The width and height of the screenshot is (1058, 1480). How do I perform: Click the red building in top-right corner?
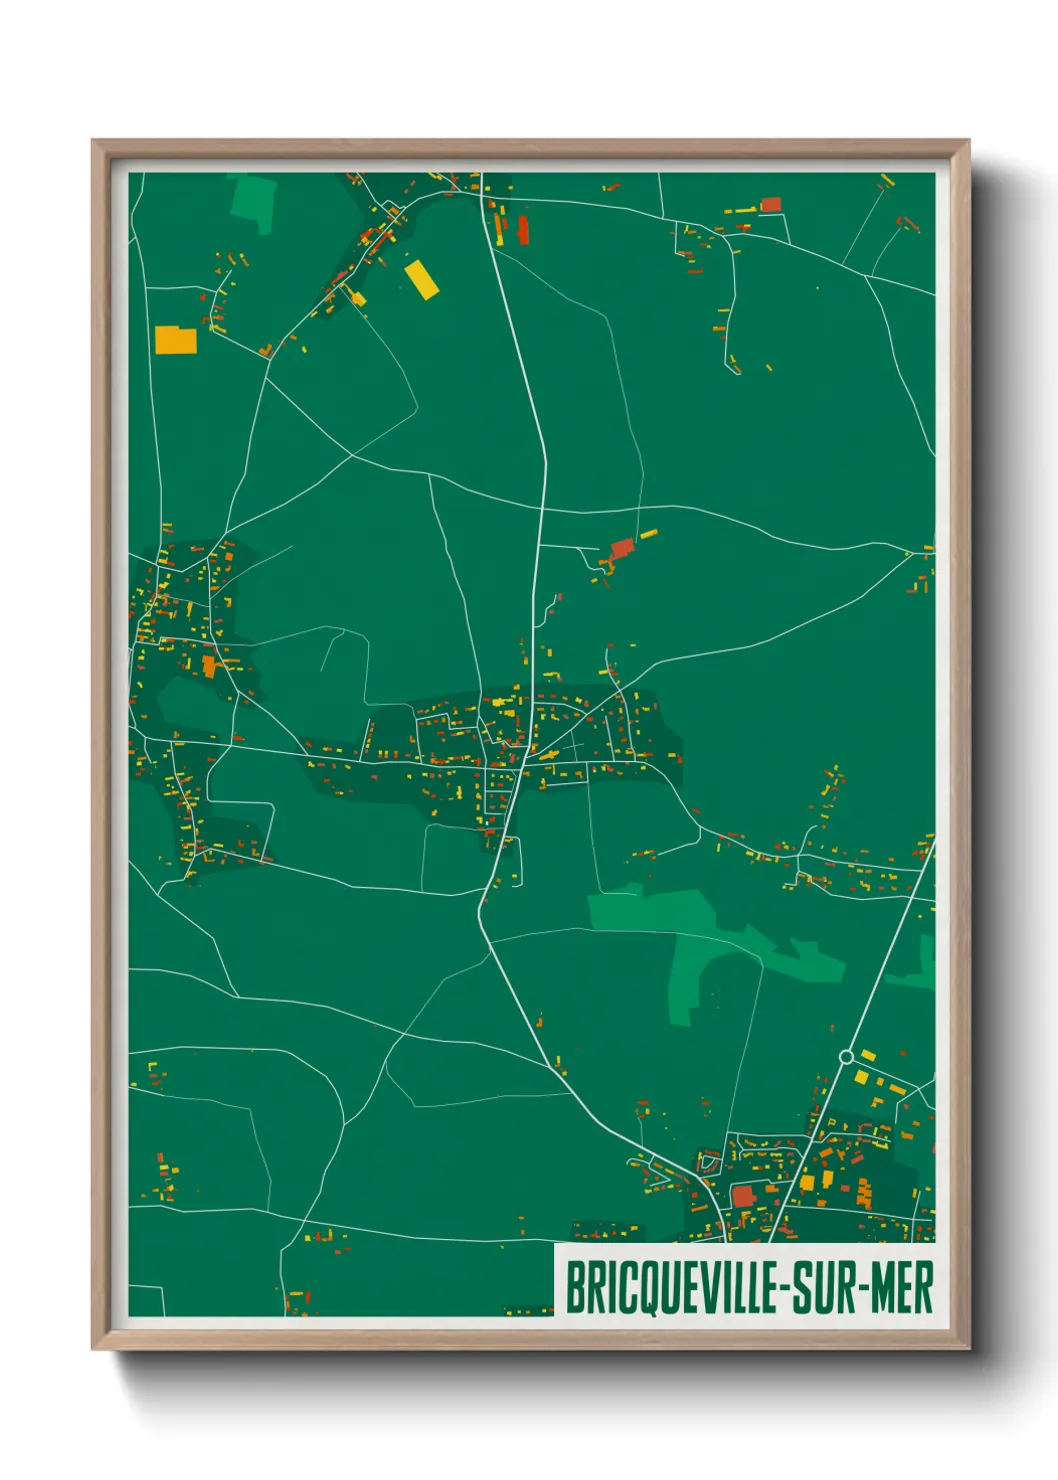point(770,204)
